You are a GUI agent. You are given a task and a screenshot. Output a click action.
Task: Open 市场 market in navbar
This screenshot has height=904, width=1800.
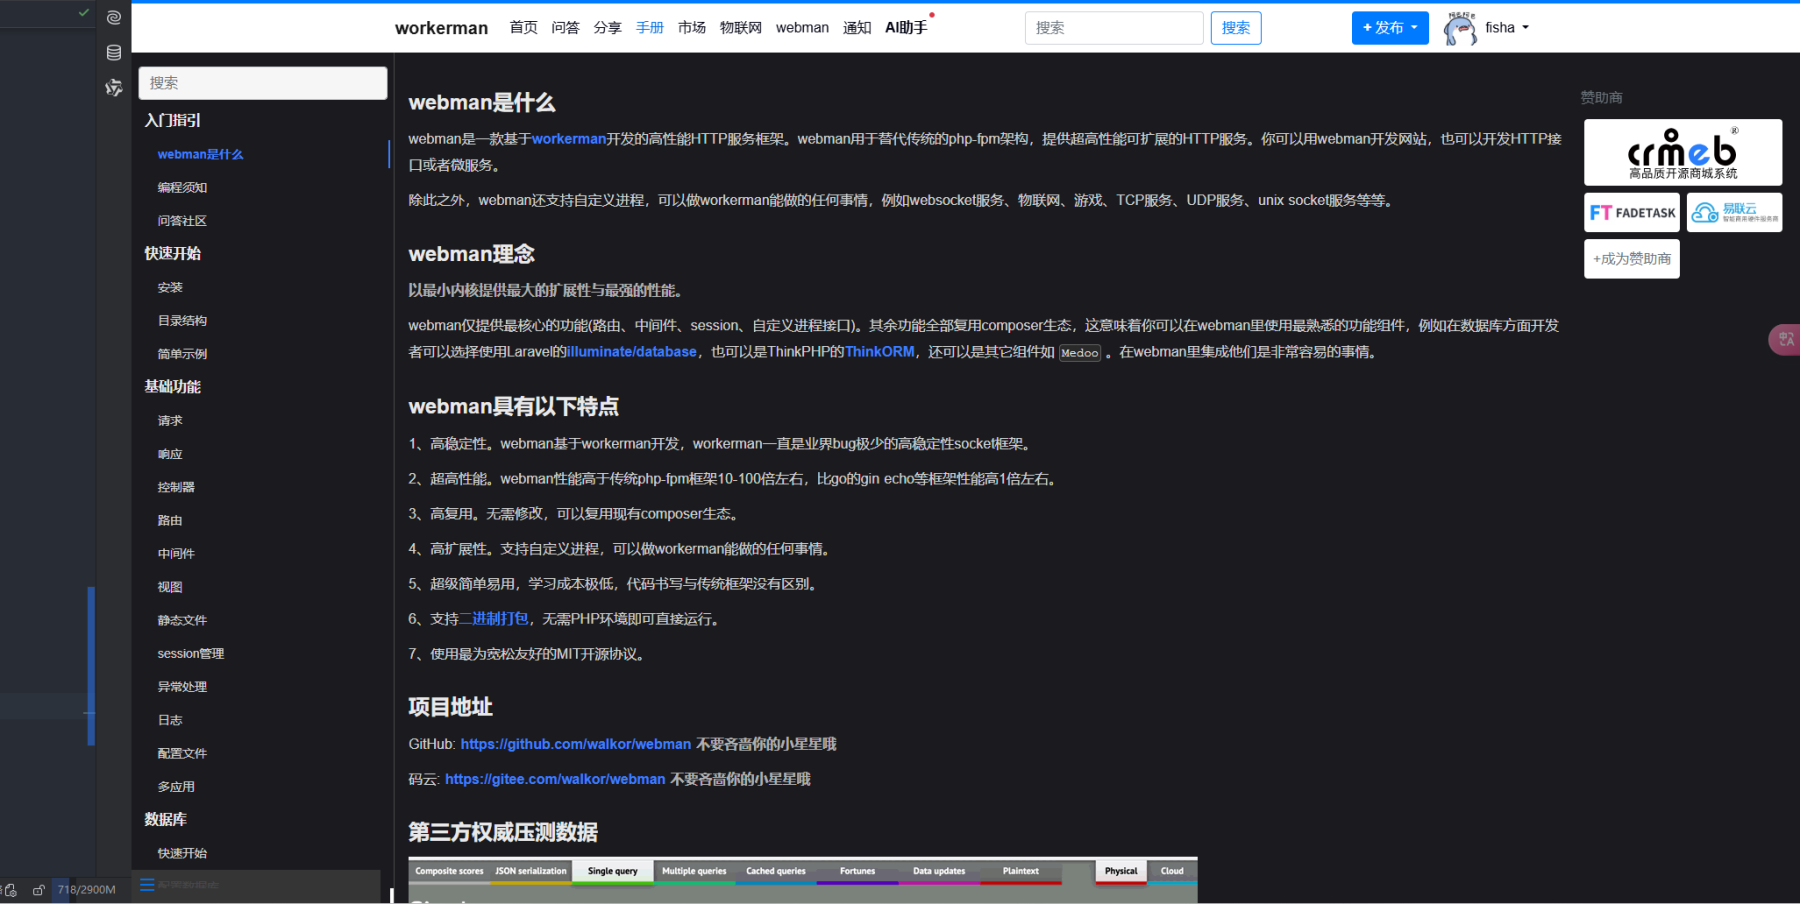click(691, 28)
